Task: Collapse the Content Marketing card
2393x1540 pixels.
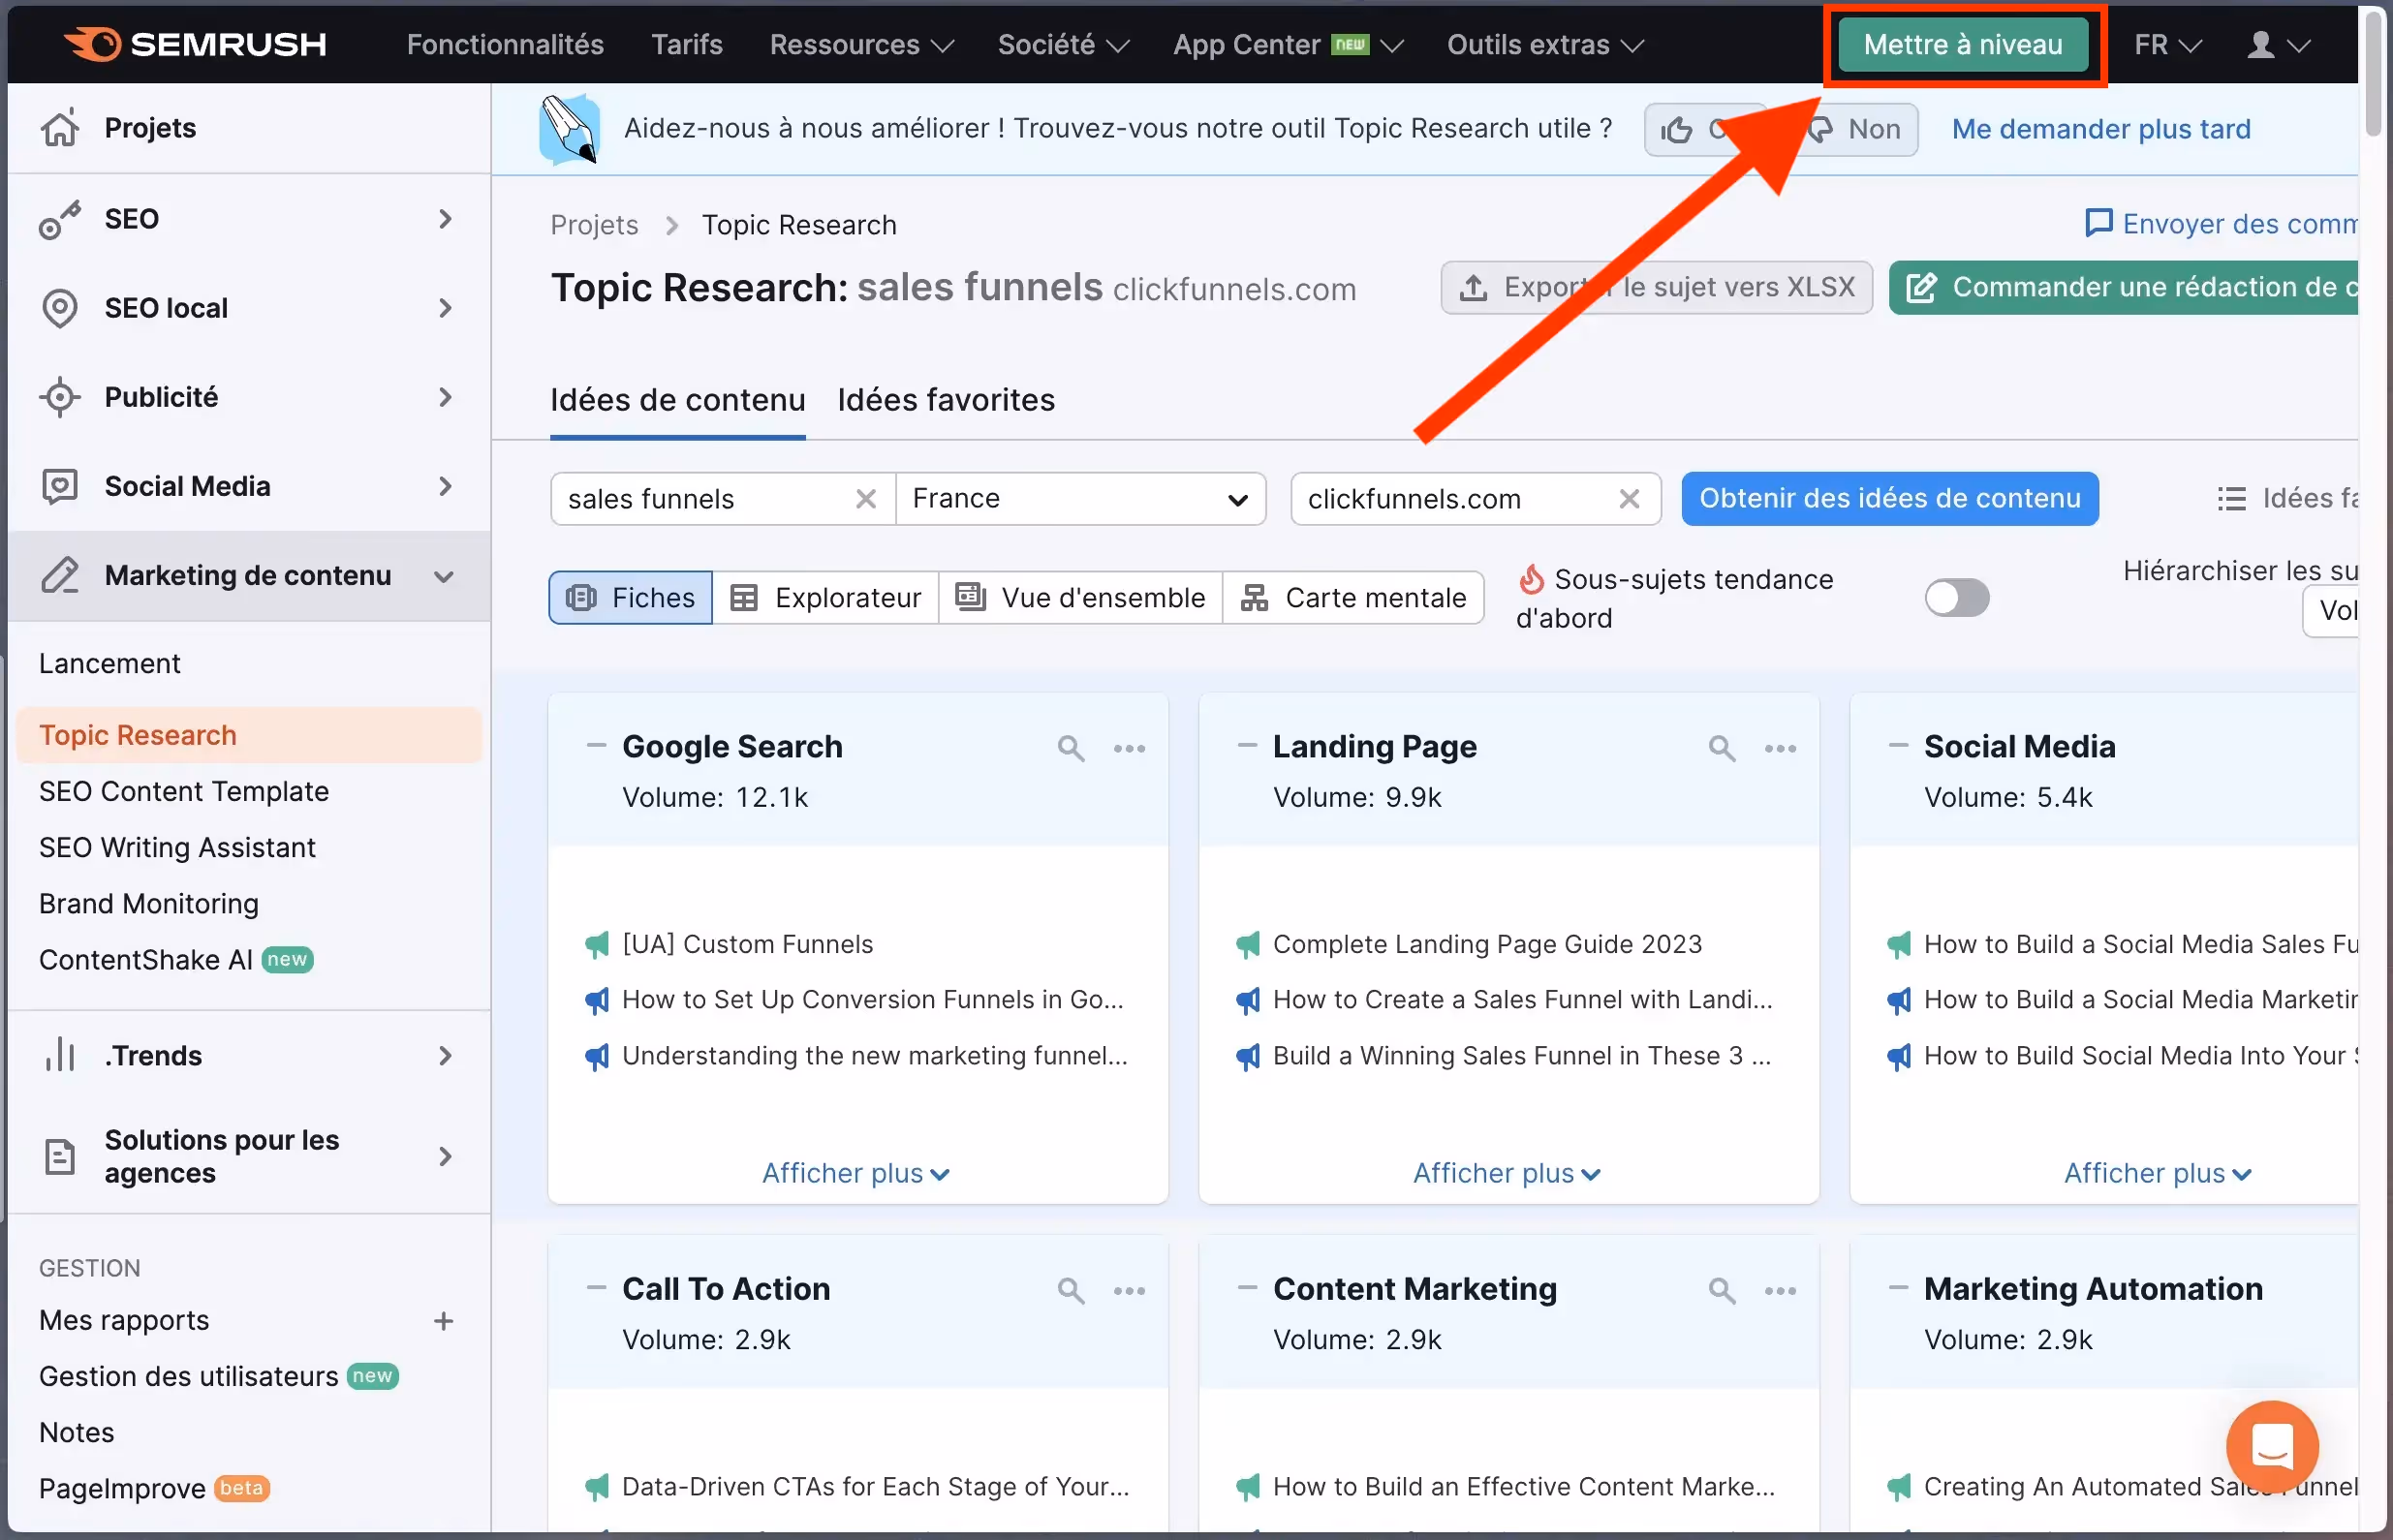Action: tap(1247, 1288)
